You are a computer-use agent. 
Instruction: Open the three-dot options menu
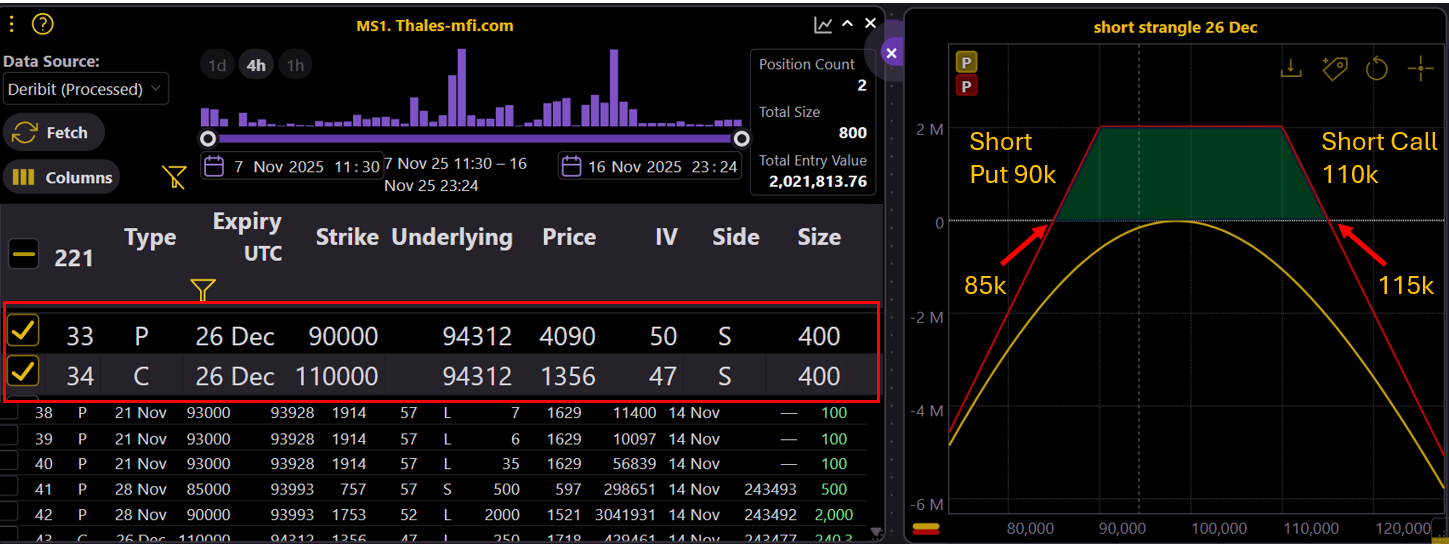[10, 25]
